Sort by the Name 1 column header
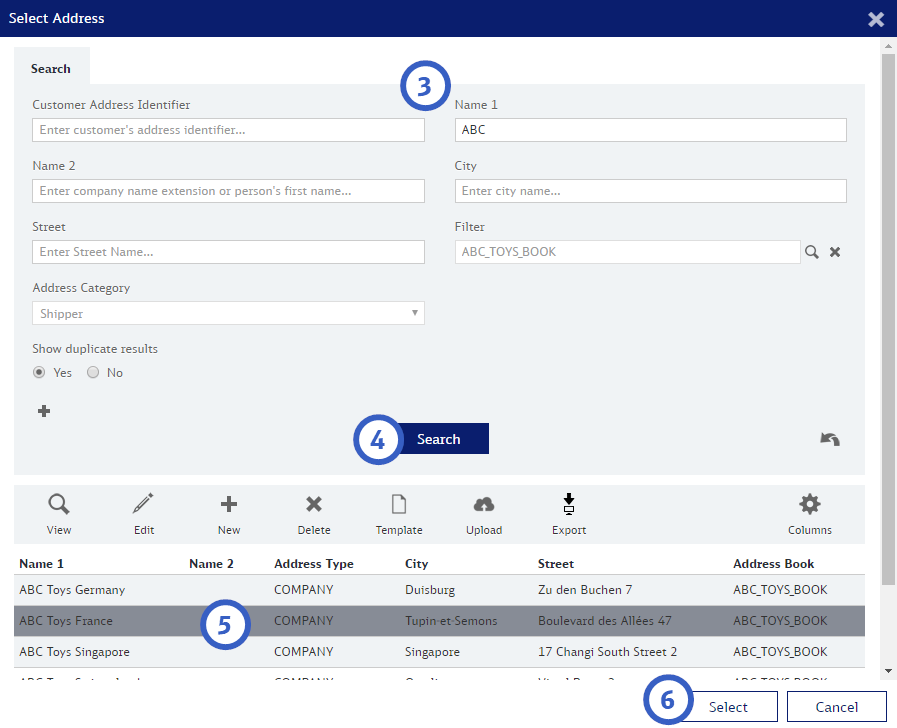The height and width of the screenshot is (728, 897). click(42, 564)
